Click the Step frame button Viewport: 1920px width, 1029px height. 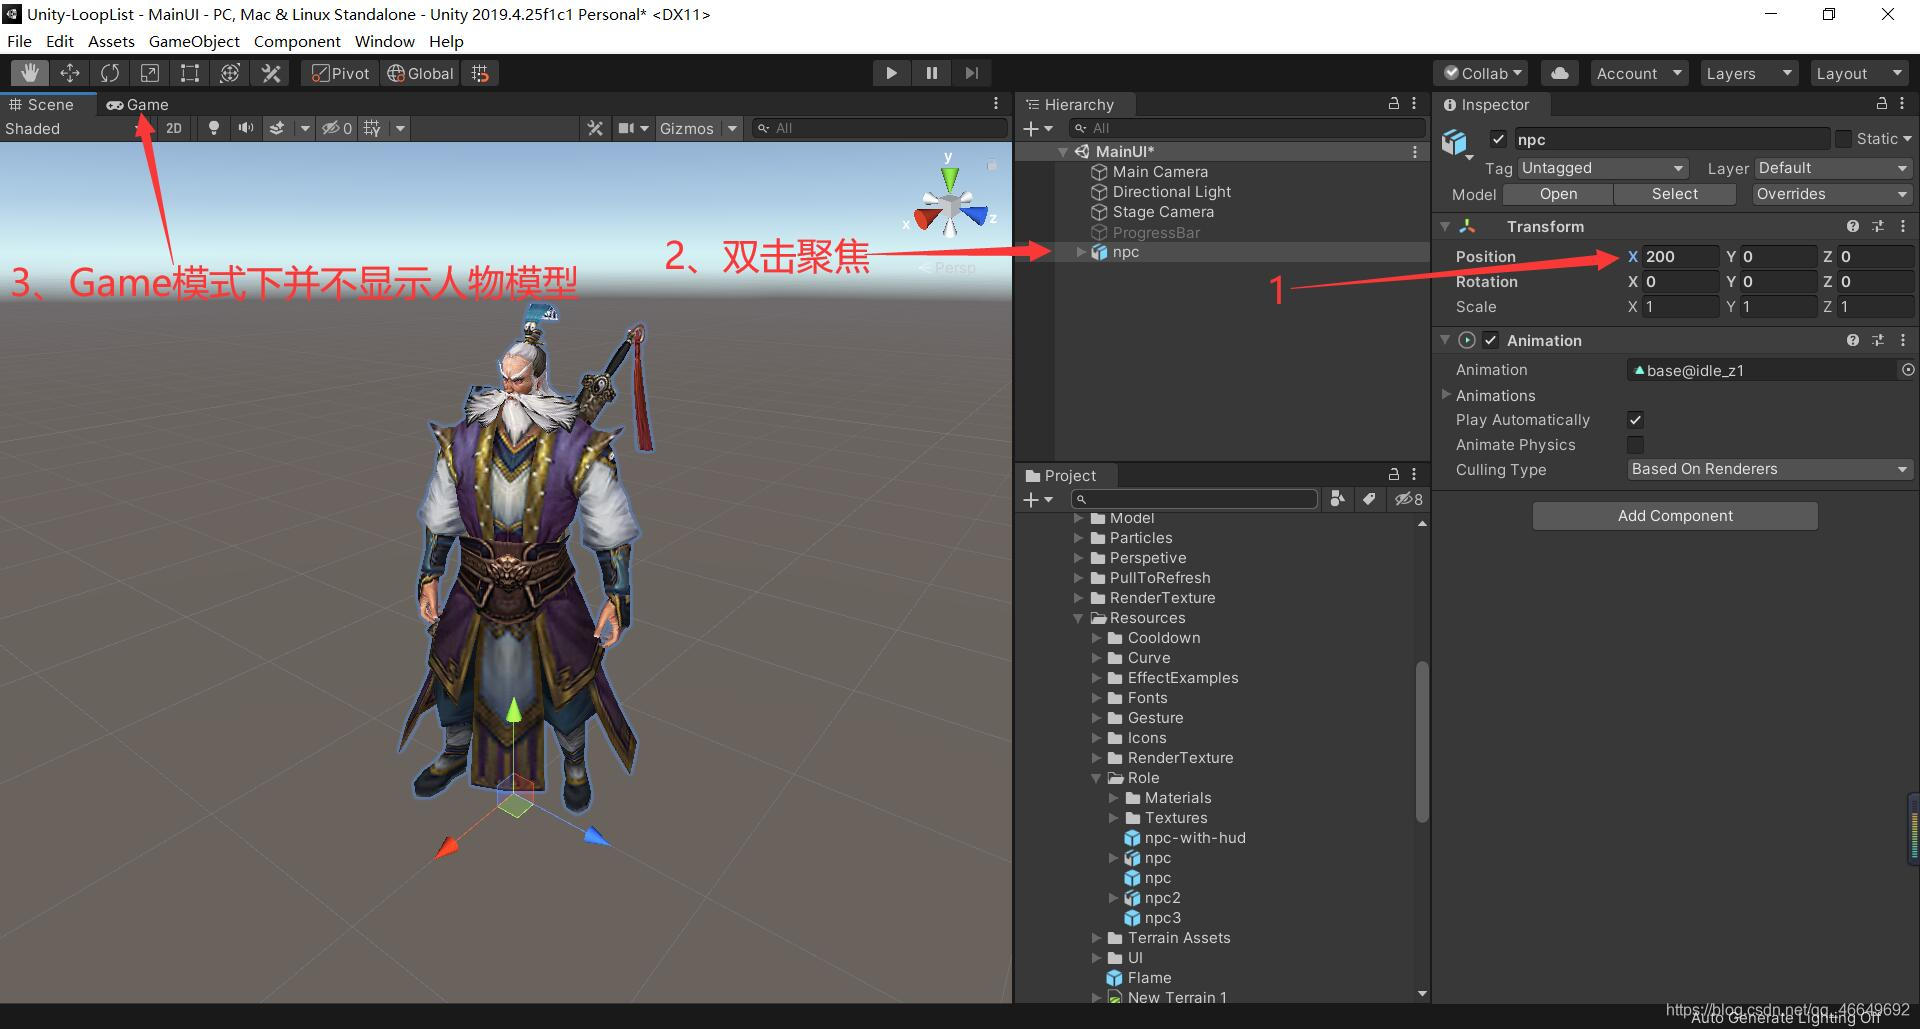[x=971, y=73]
